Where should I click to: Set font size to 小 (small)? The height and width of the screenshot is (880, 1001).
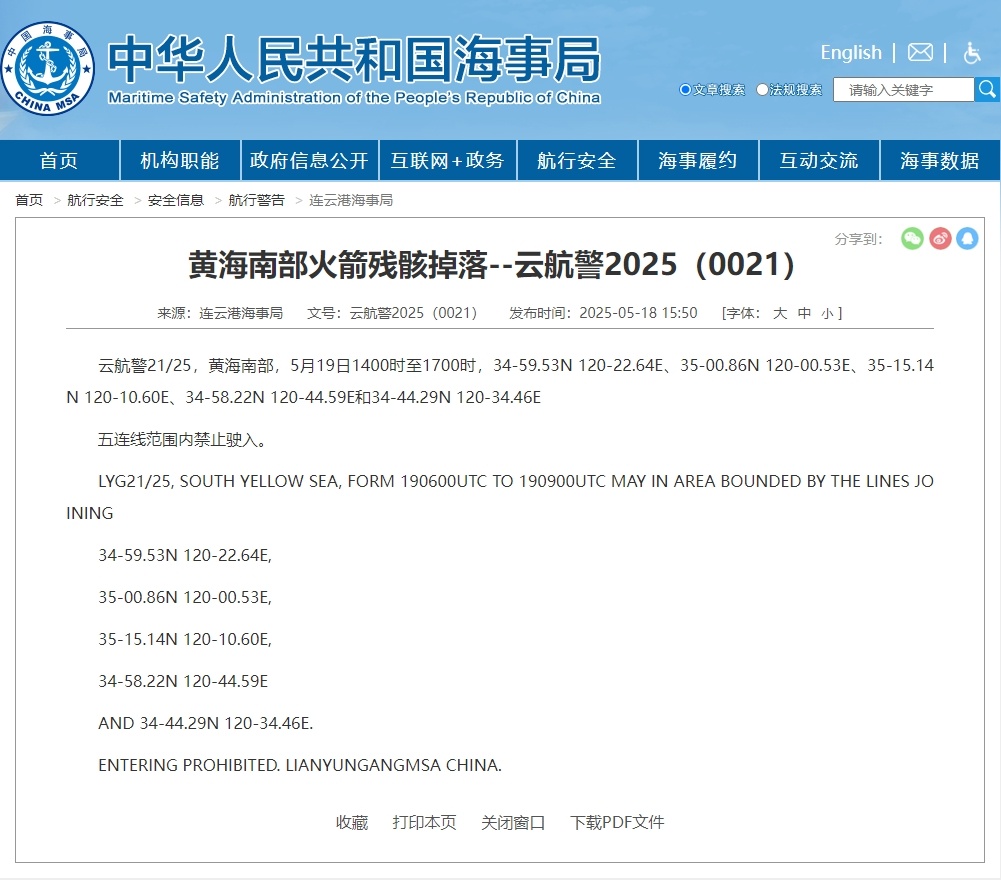click(x=827, y=313)
